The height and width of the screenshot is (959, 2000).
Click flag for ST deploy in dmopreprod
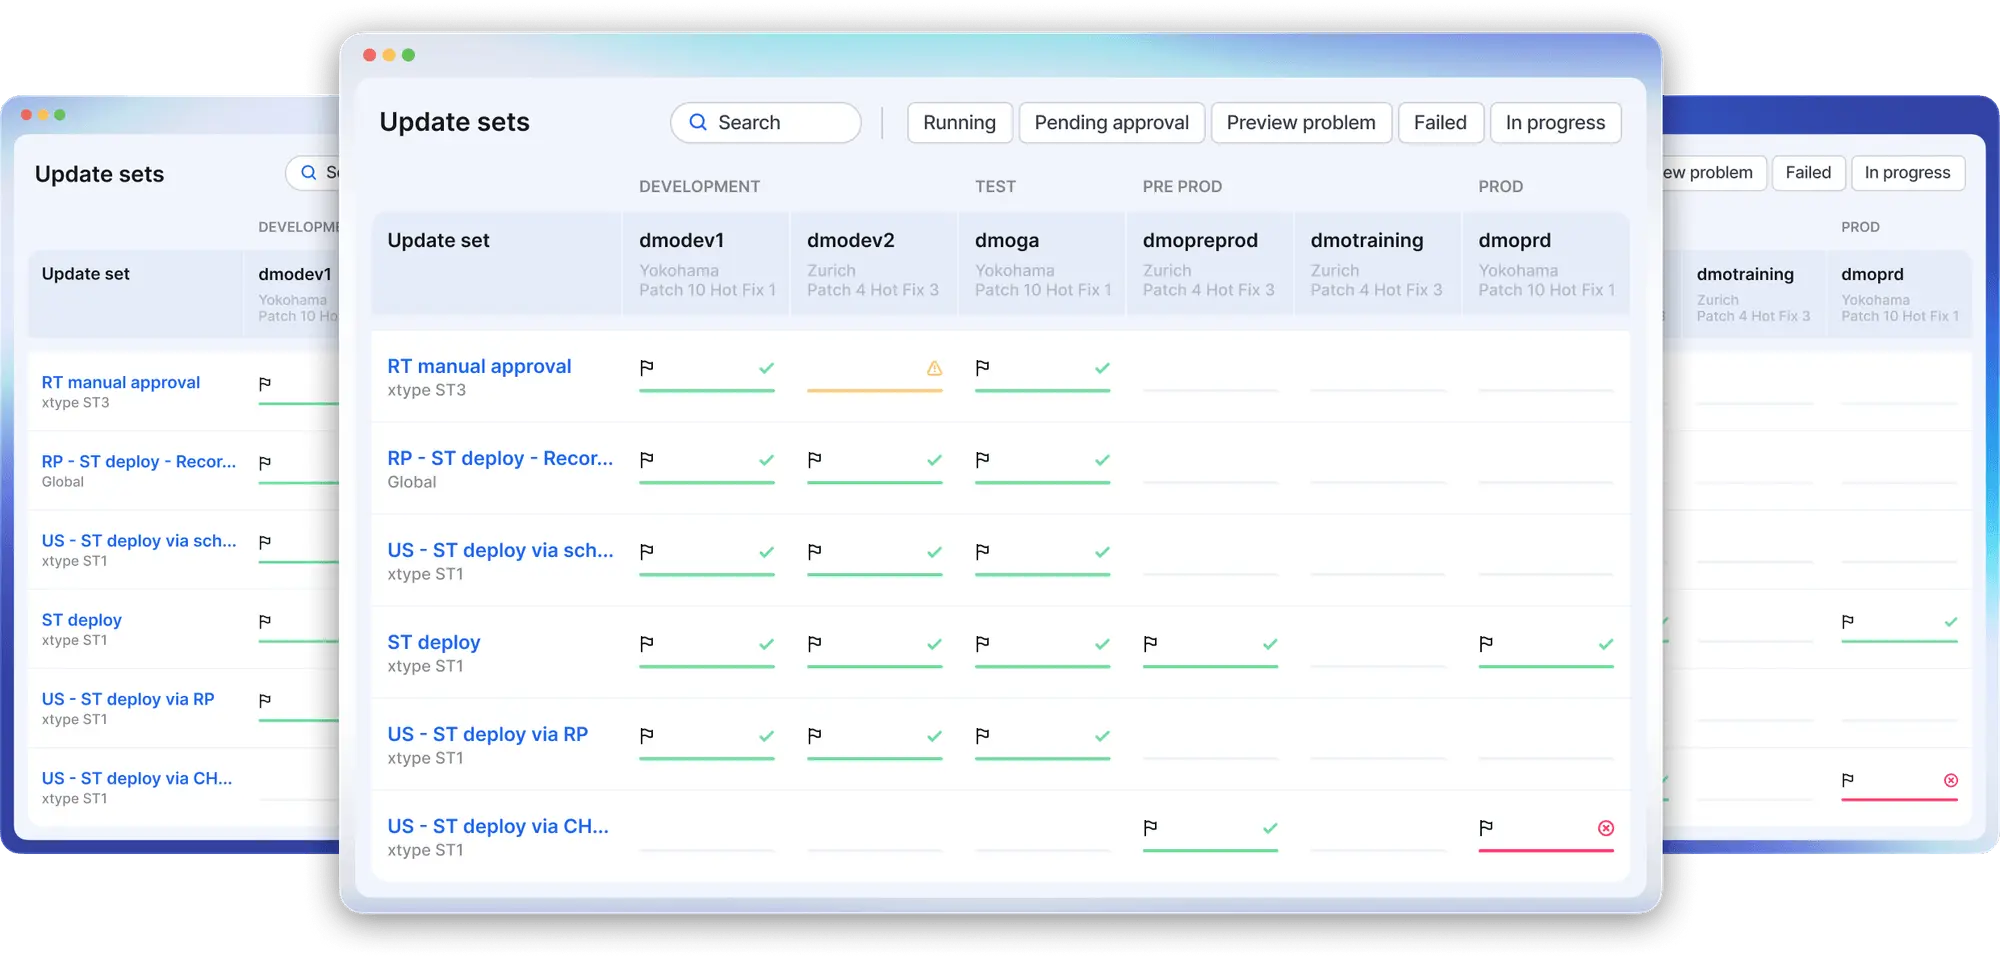pyautogui.click(x=1151, y=644)
